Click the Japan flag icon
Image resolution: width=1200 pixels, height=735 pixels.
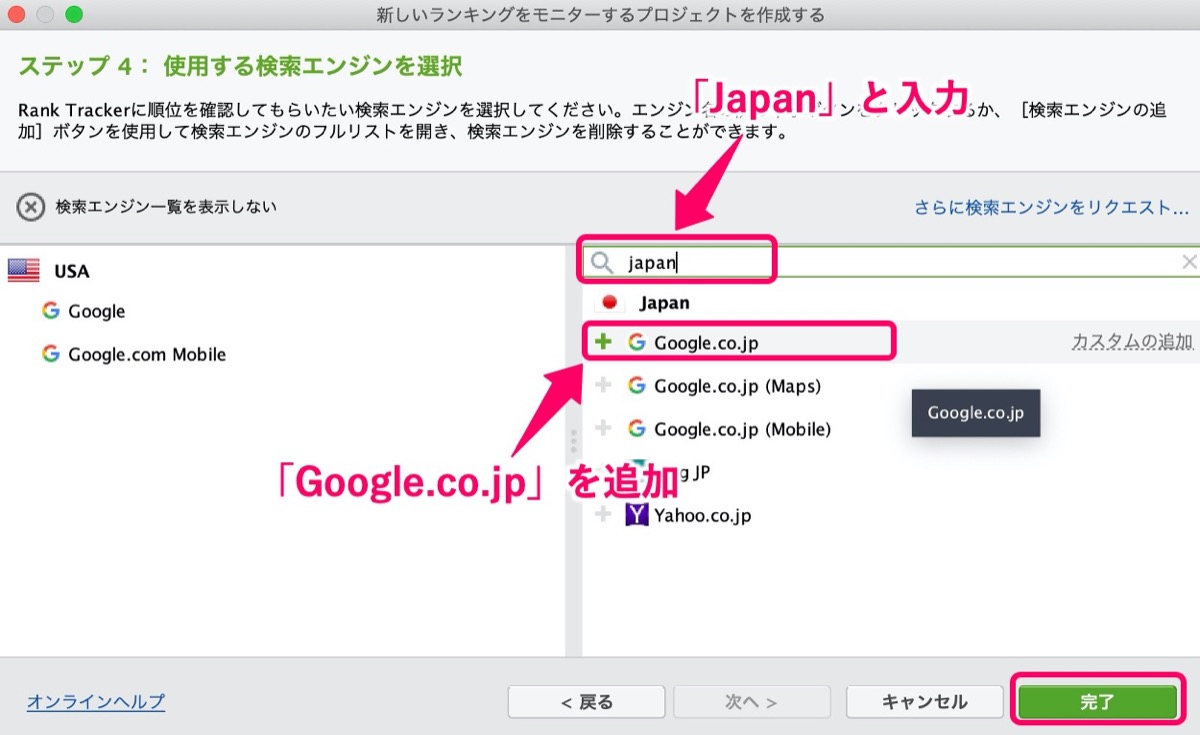(x=610, y=302)
